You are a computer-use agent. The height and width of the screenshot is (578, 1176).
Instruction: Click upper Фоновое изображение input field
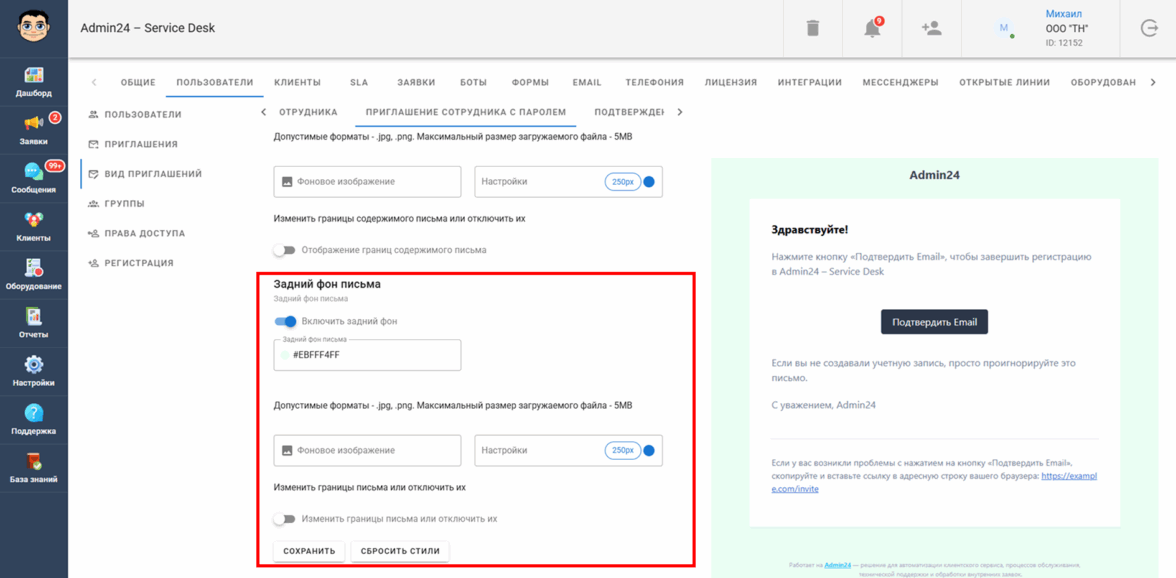coord(368,181)
